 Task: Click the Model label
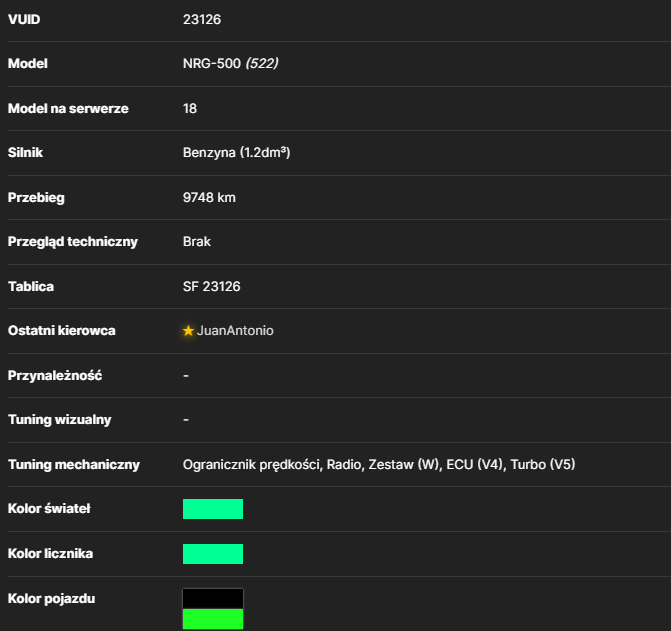click(28, 63)
